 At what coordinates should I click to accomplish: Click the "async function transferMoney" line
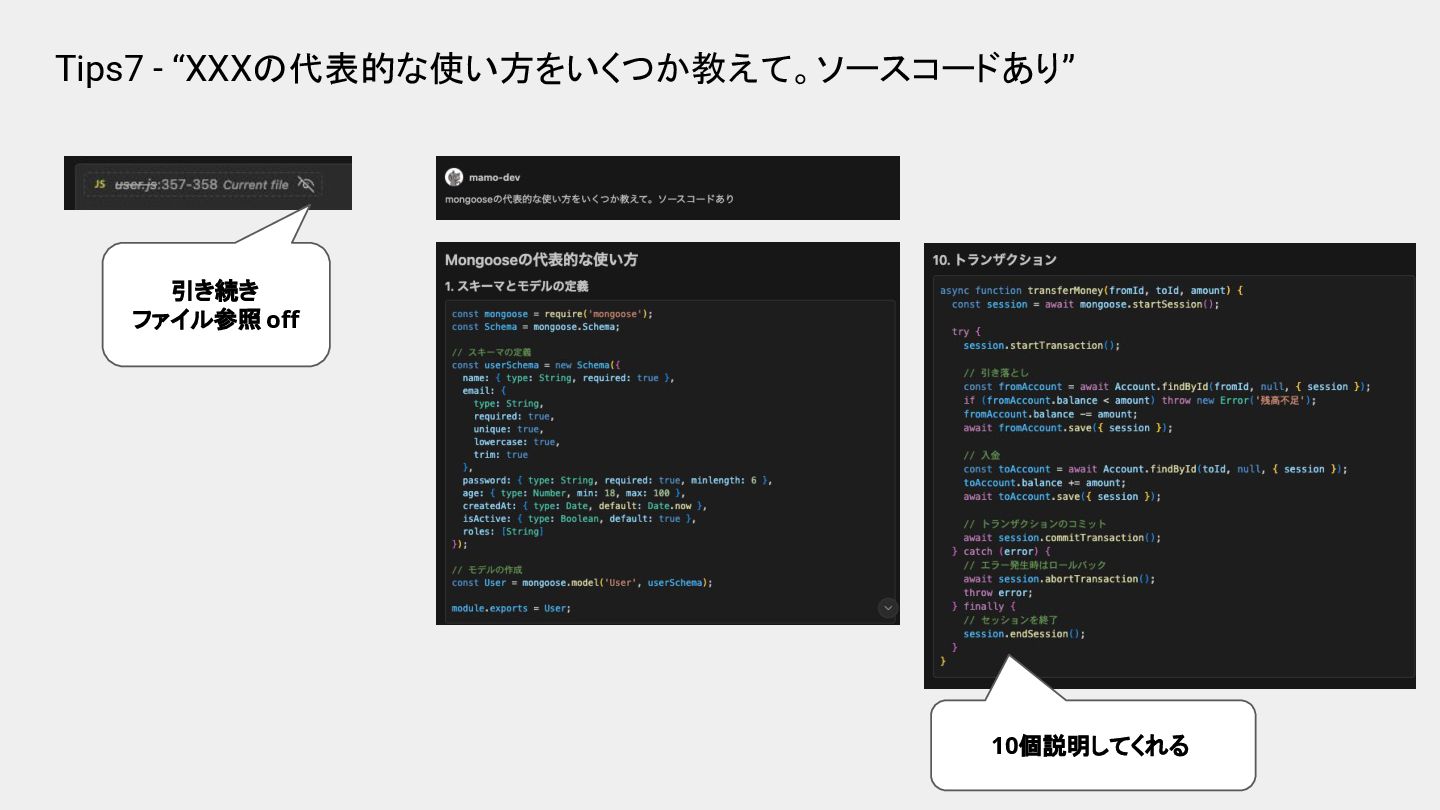pyautogui.click(x=1091, y=290)
